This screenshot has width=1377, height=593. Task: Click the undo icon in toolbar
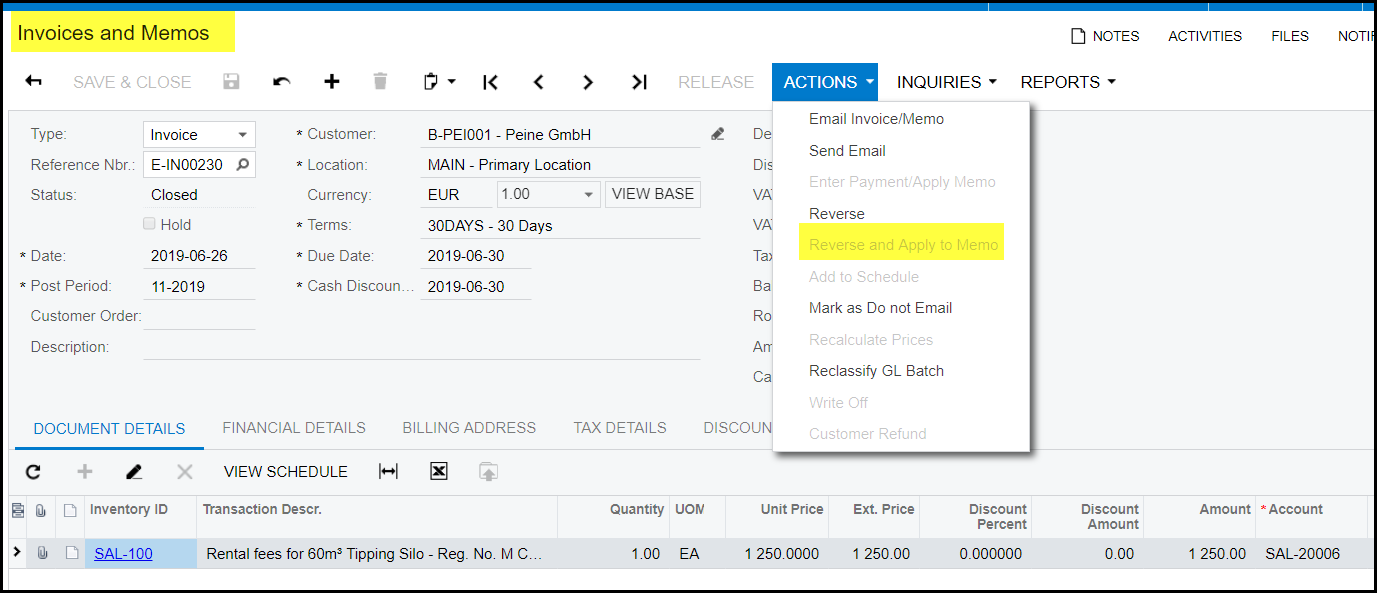pos(282,82)
